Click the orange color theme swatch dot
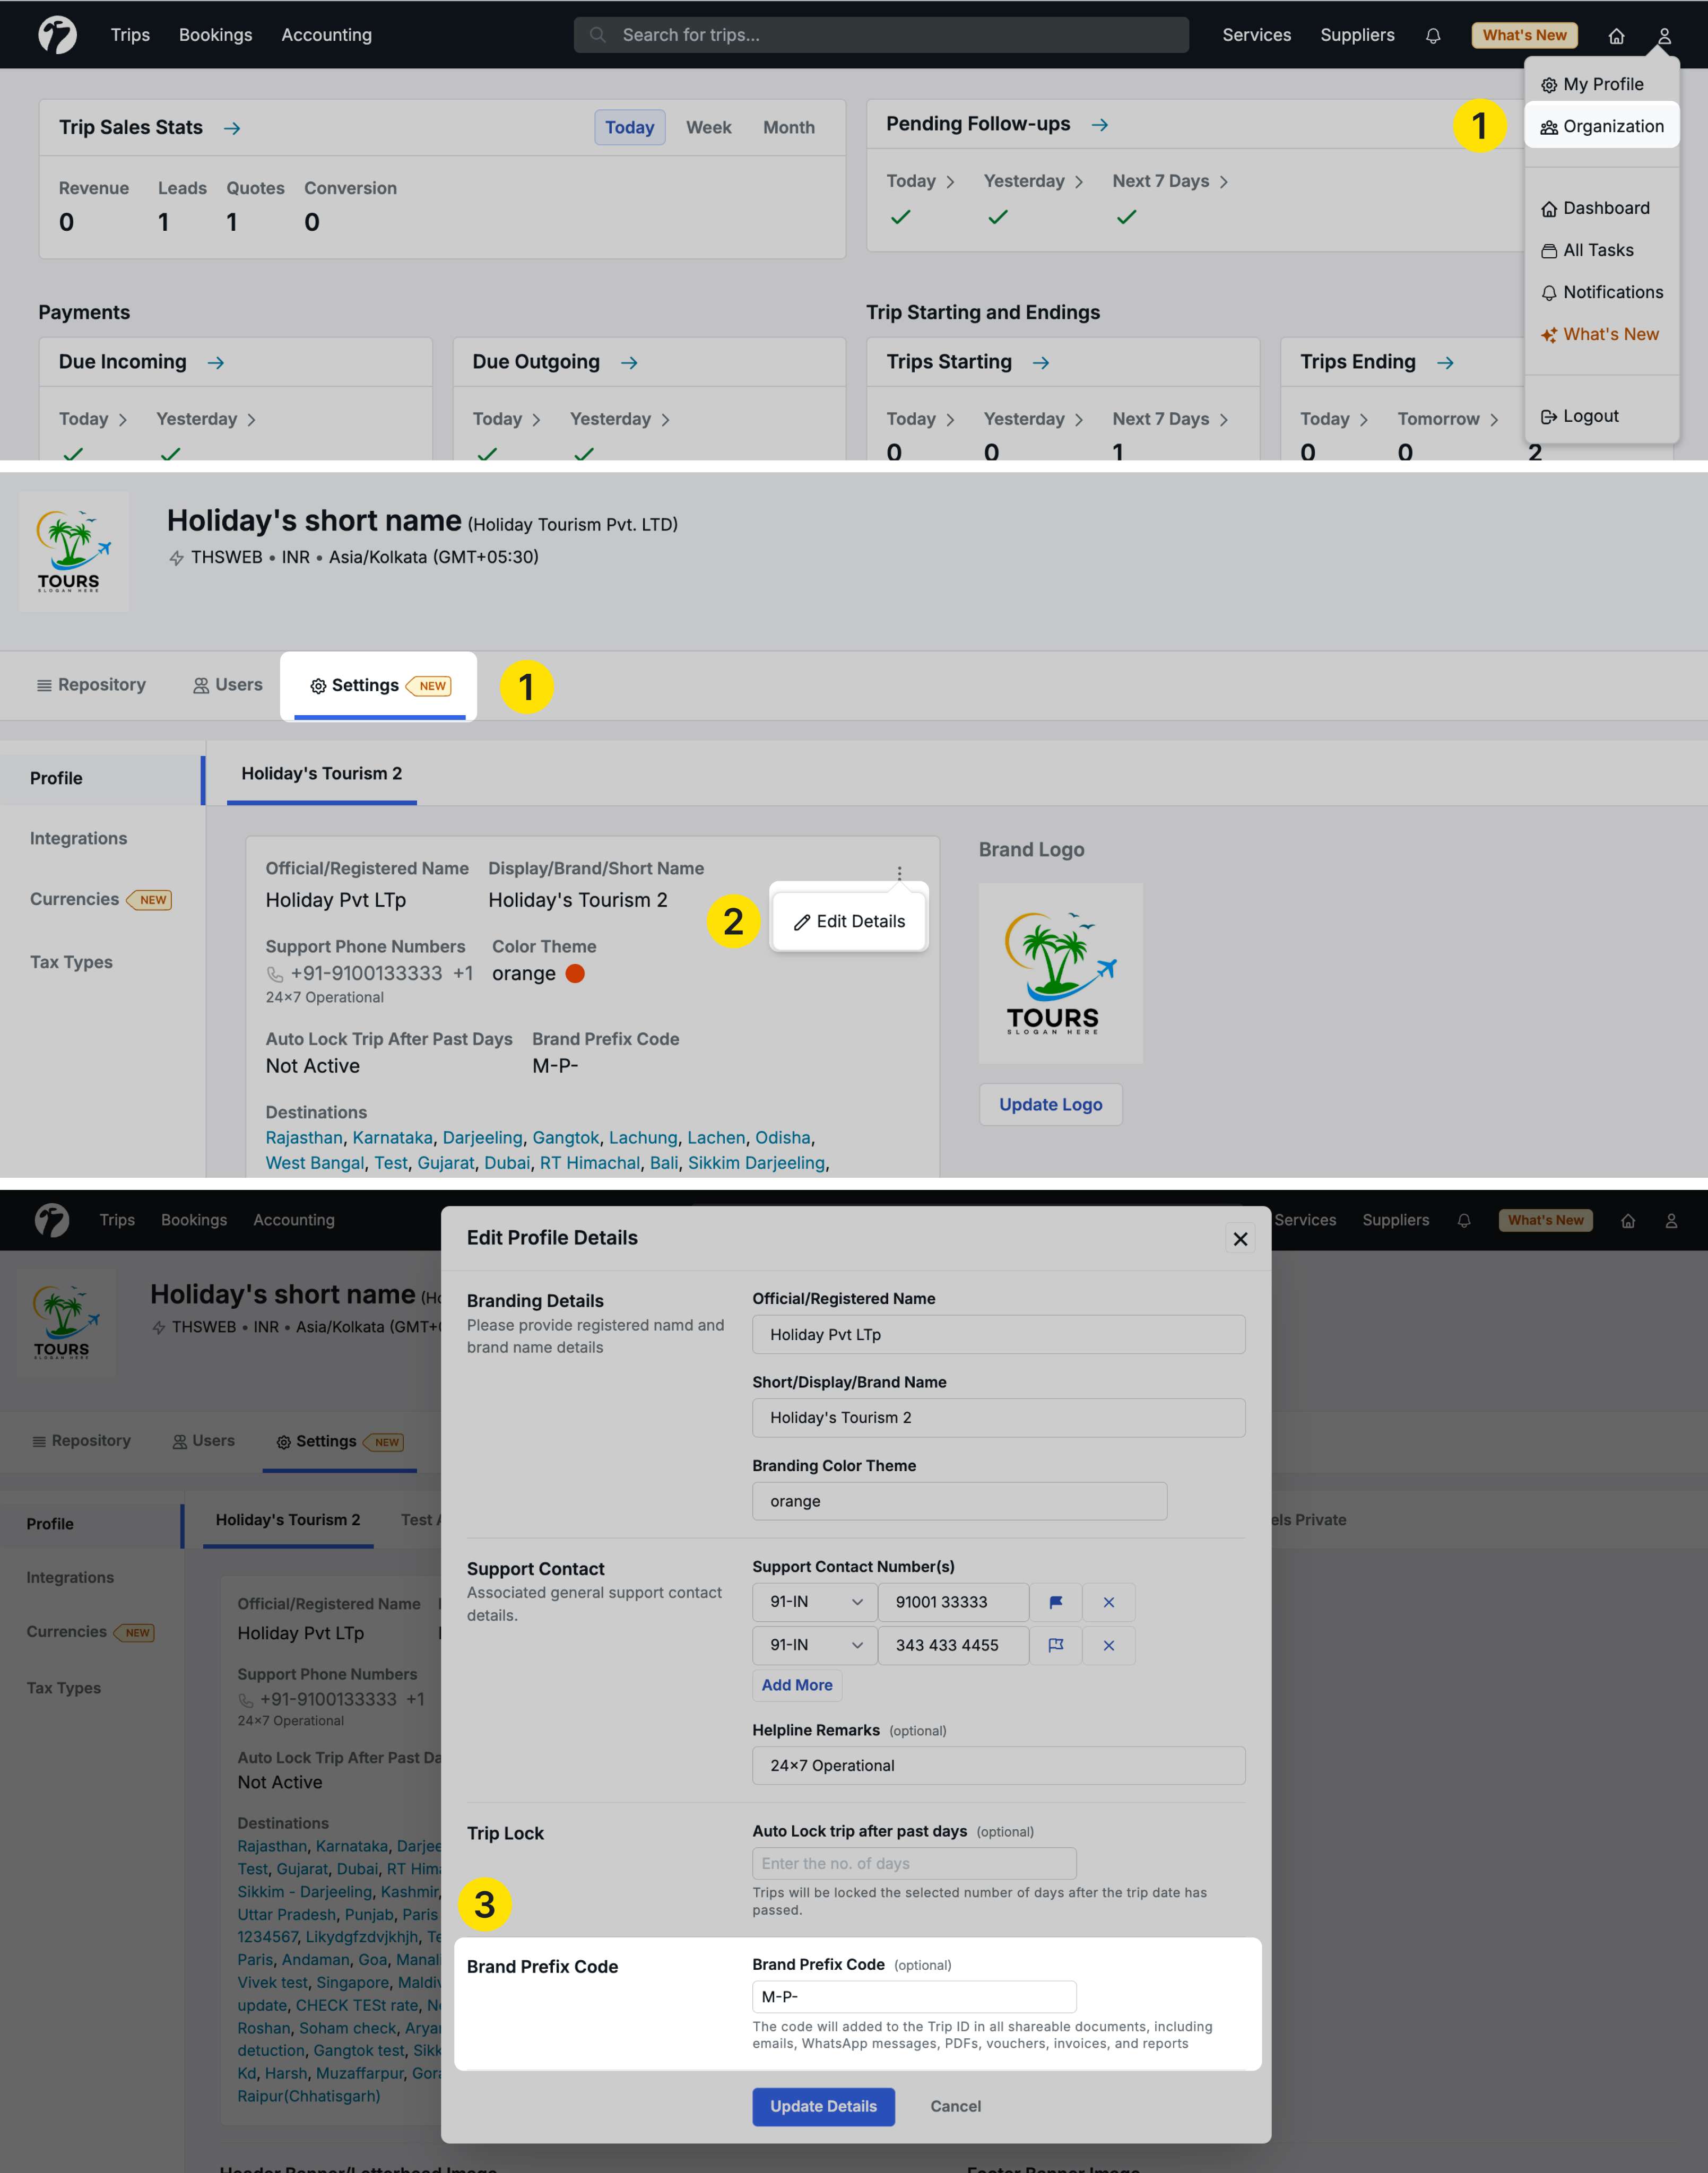Viewport: 1708px width, 2173px height. [575, 973]
